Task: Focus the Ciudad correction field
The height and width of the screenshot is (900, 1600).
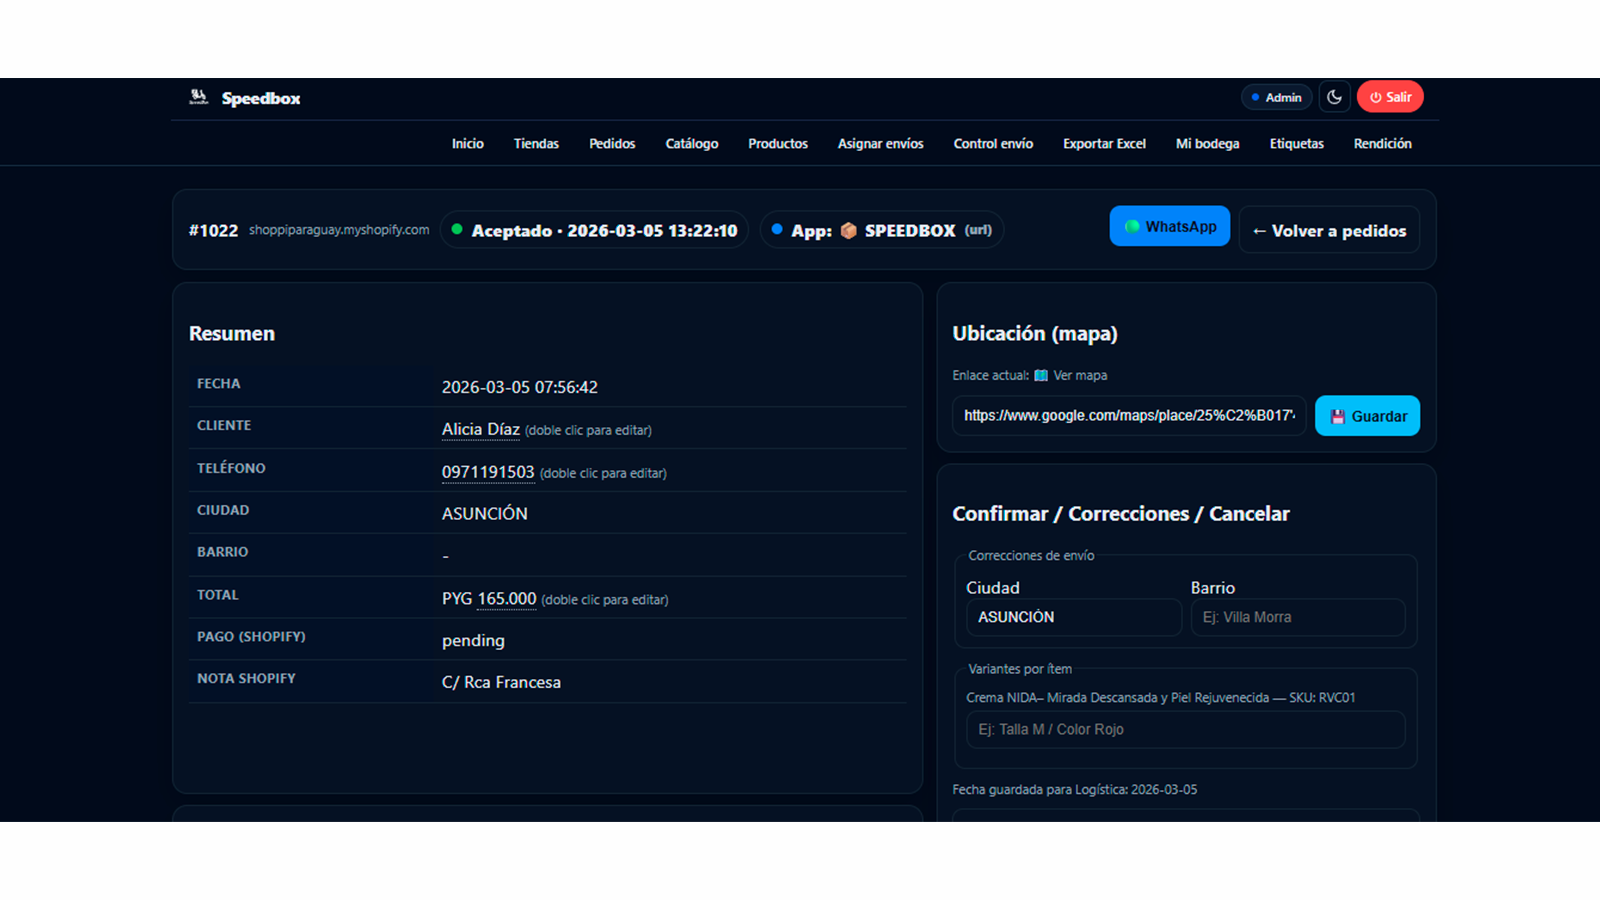Action: point(1073,617)
